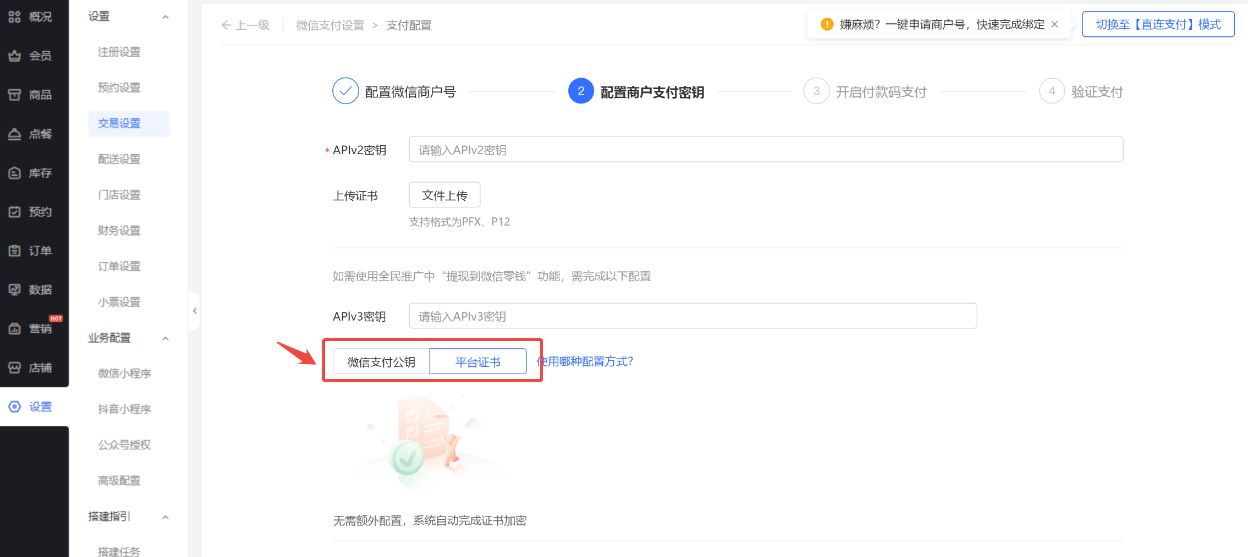Viewport: 1248px width, 557px height.
Task: Click 文件上传 upload button
Action: click(x=445, y=196)
